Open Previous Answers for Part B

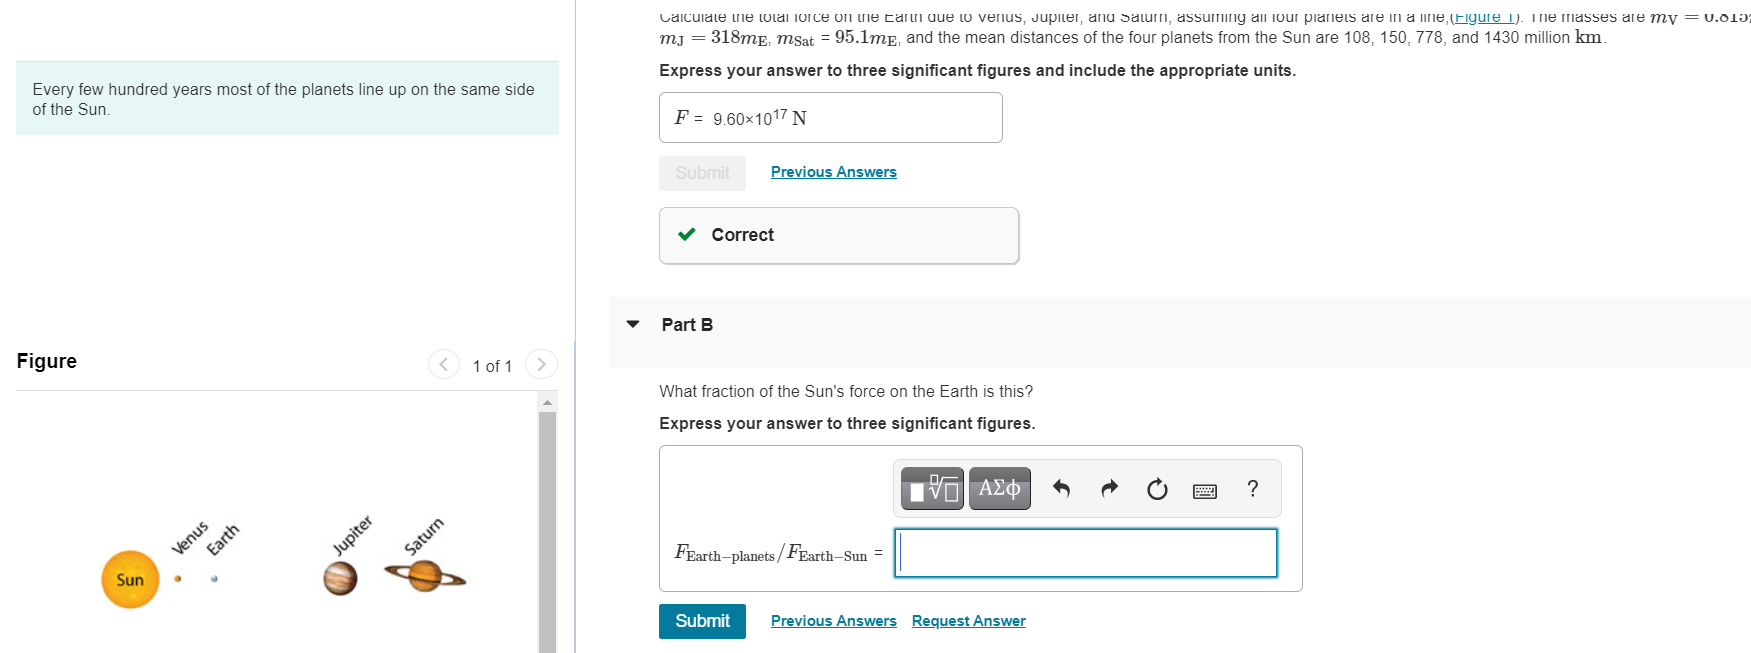(833, 620)
